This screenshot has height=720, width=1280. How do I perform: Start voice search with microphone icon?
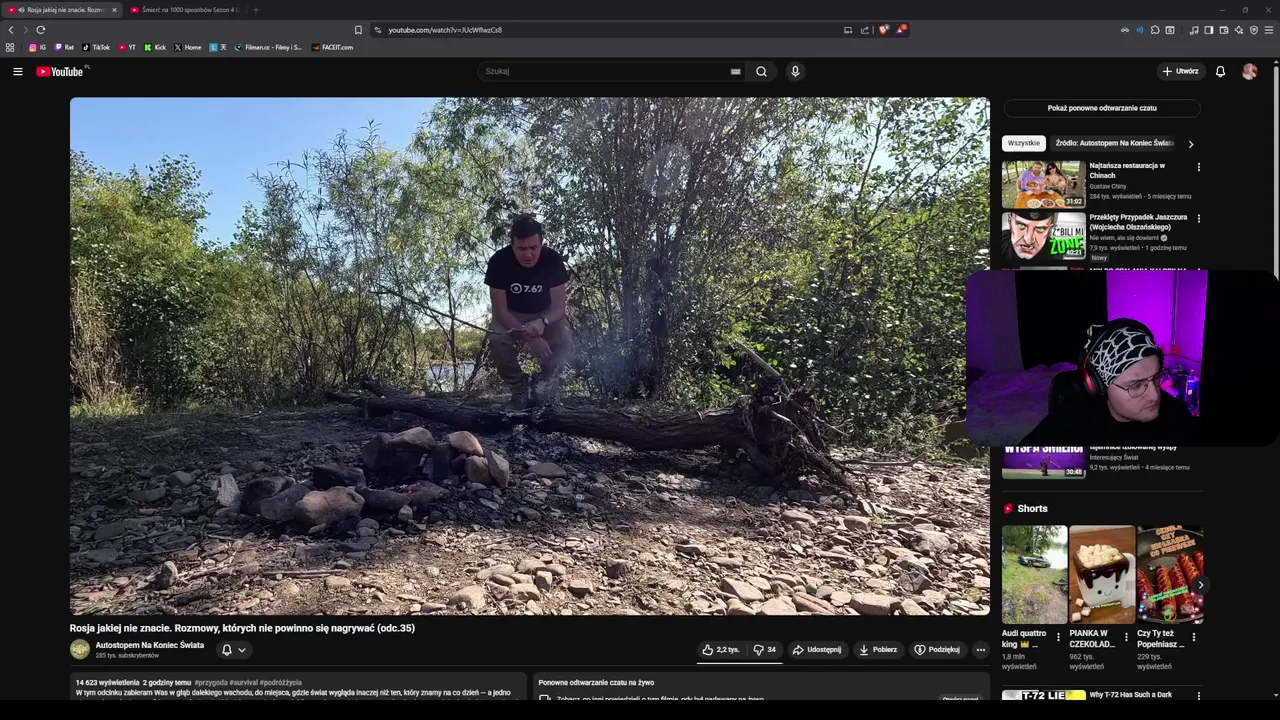click(795, 71)
